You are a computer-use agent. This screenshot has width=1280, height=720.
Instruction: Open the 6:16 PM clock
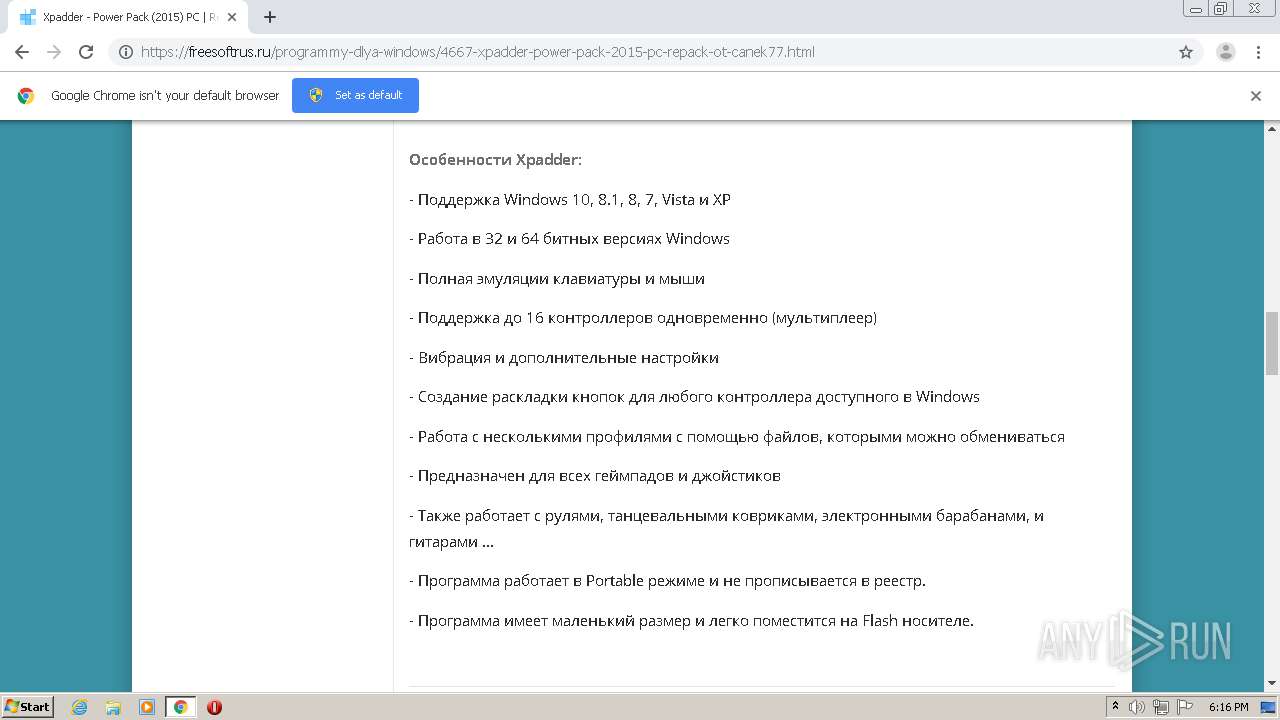click(x=1228, y=707)
